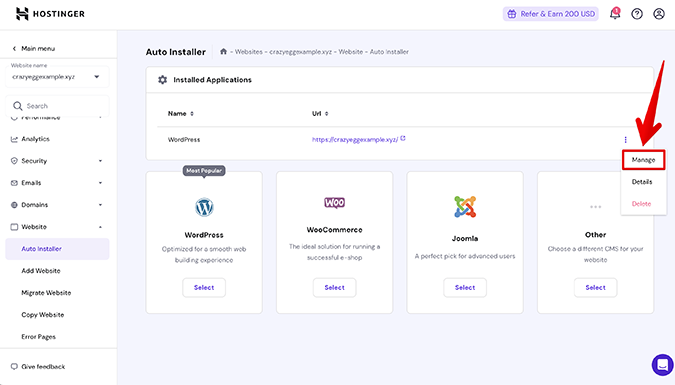Viewport: 675px width, 385px height.
Task: Click Select on the WordPress card
Action: 204,287
